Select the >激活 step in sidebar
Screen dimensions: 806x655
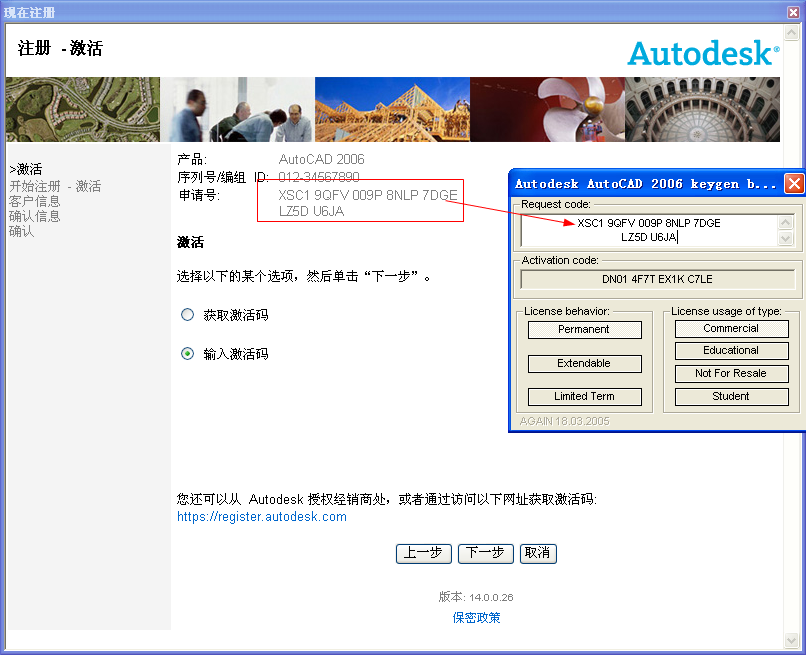[26, 169]
